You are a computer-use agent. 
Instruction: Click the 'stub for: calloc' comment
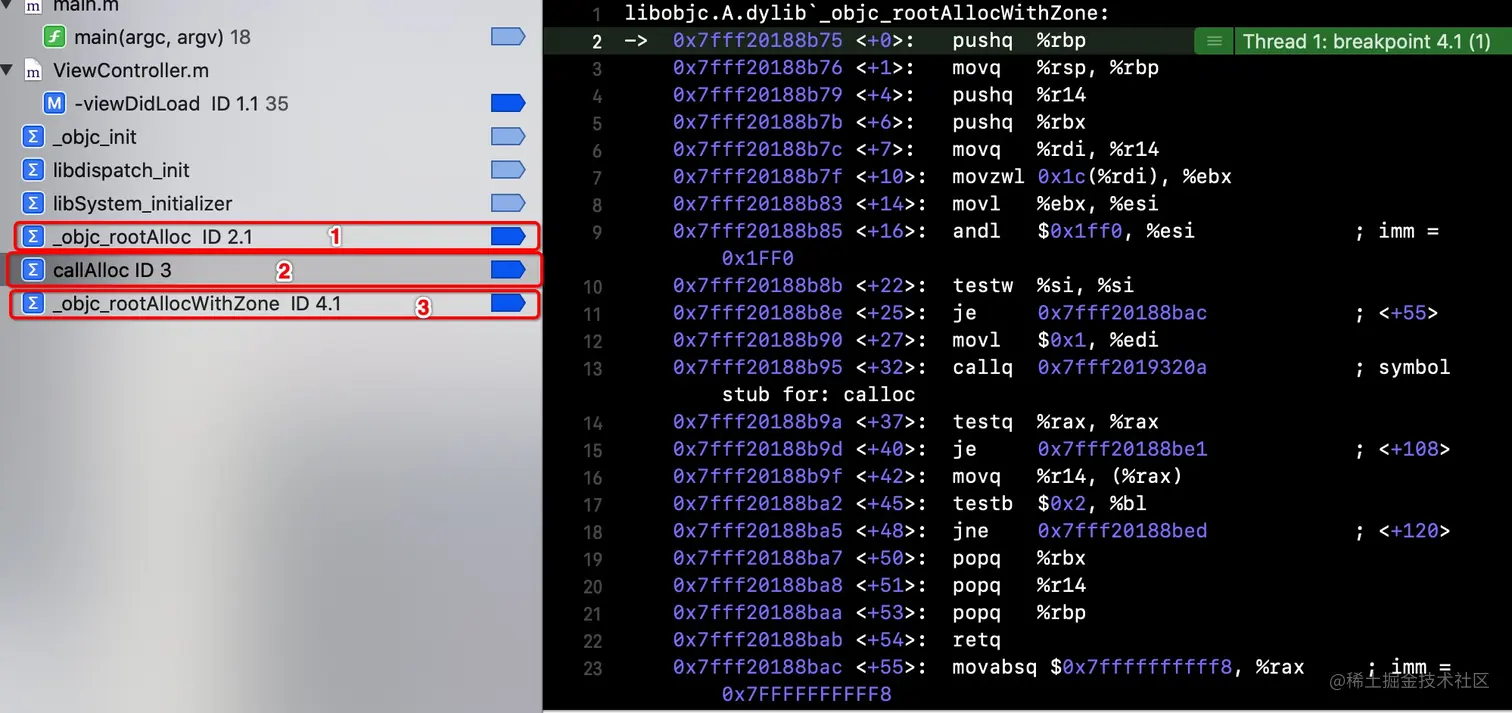click(819, 394)
